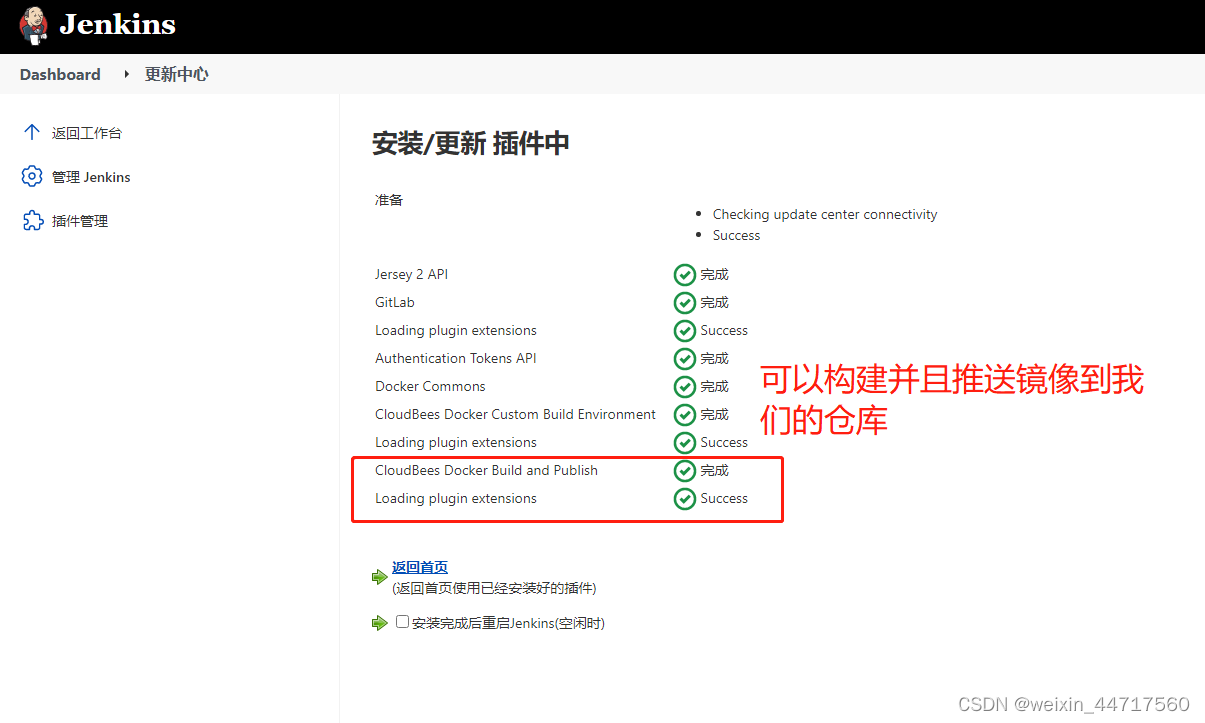Click check icon for CloudBees Docker Custom Build Environment
This screenshot has height=723, width=1205.
click(x=685, y=414)
